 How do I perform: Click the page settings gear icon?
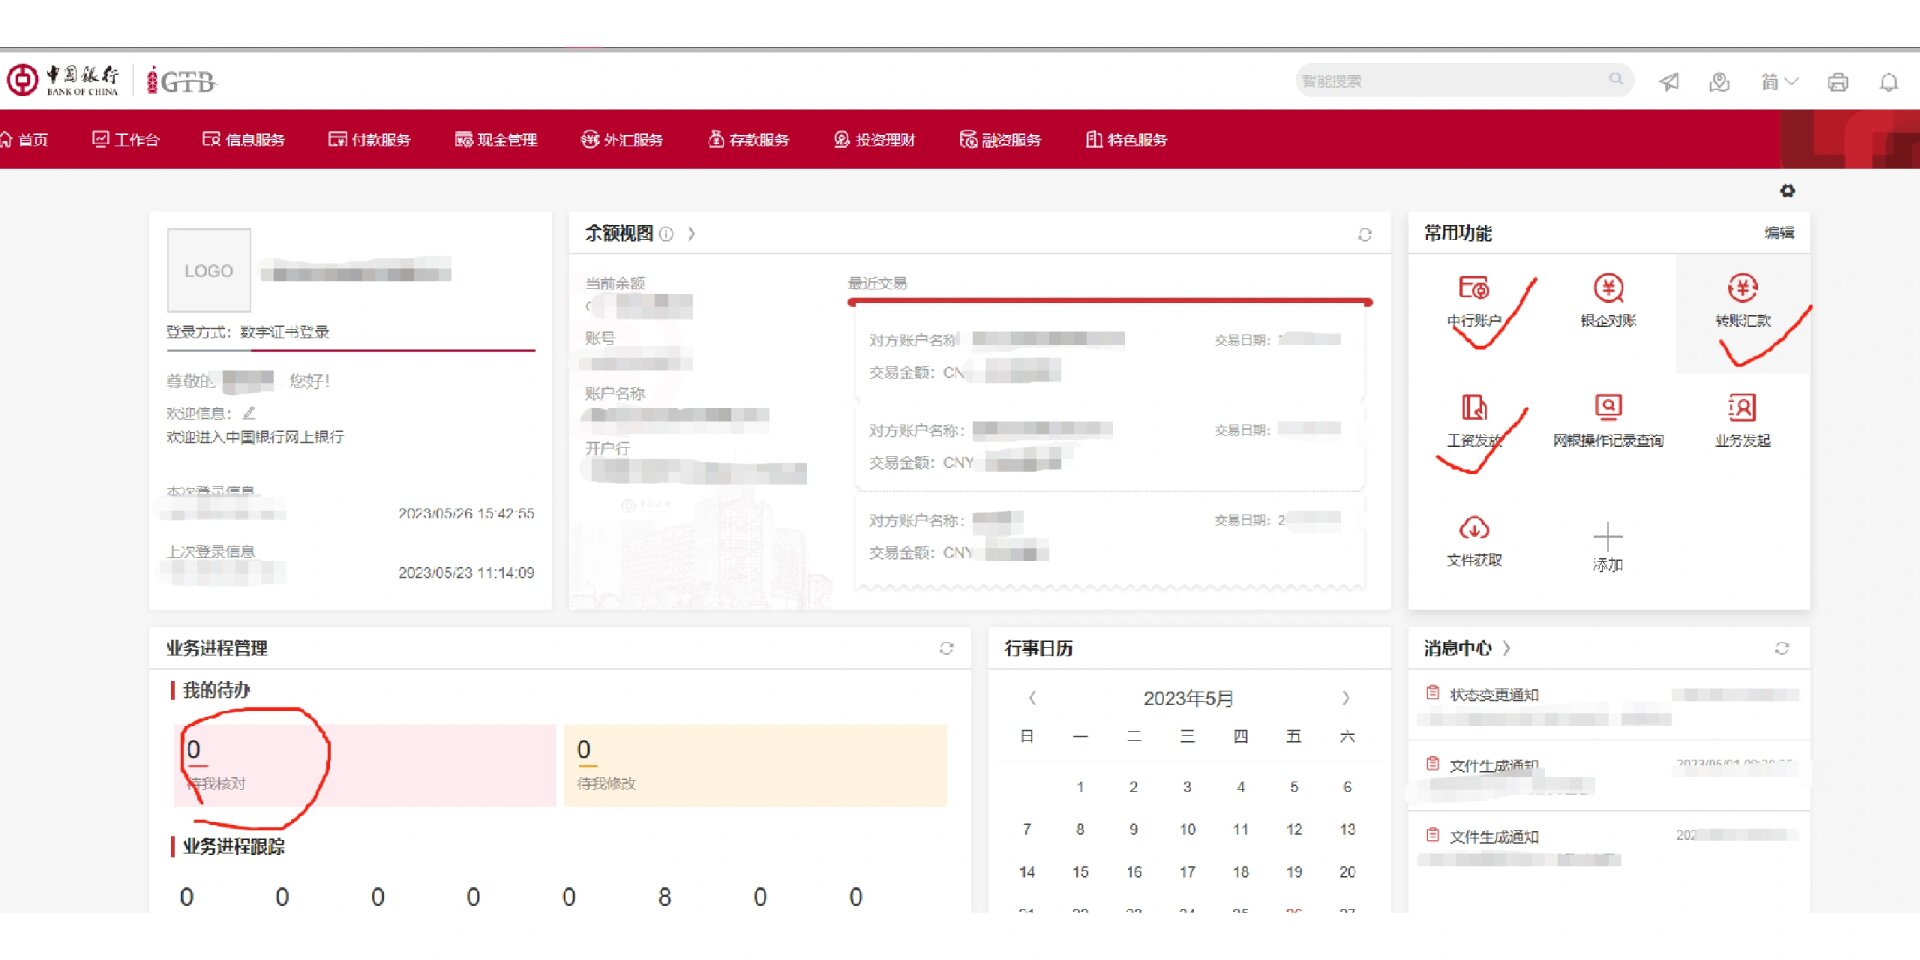[x=1788, y=190]
